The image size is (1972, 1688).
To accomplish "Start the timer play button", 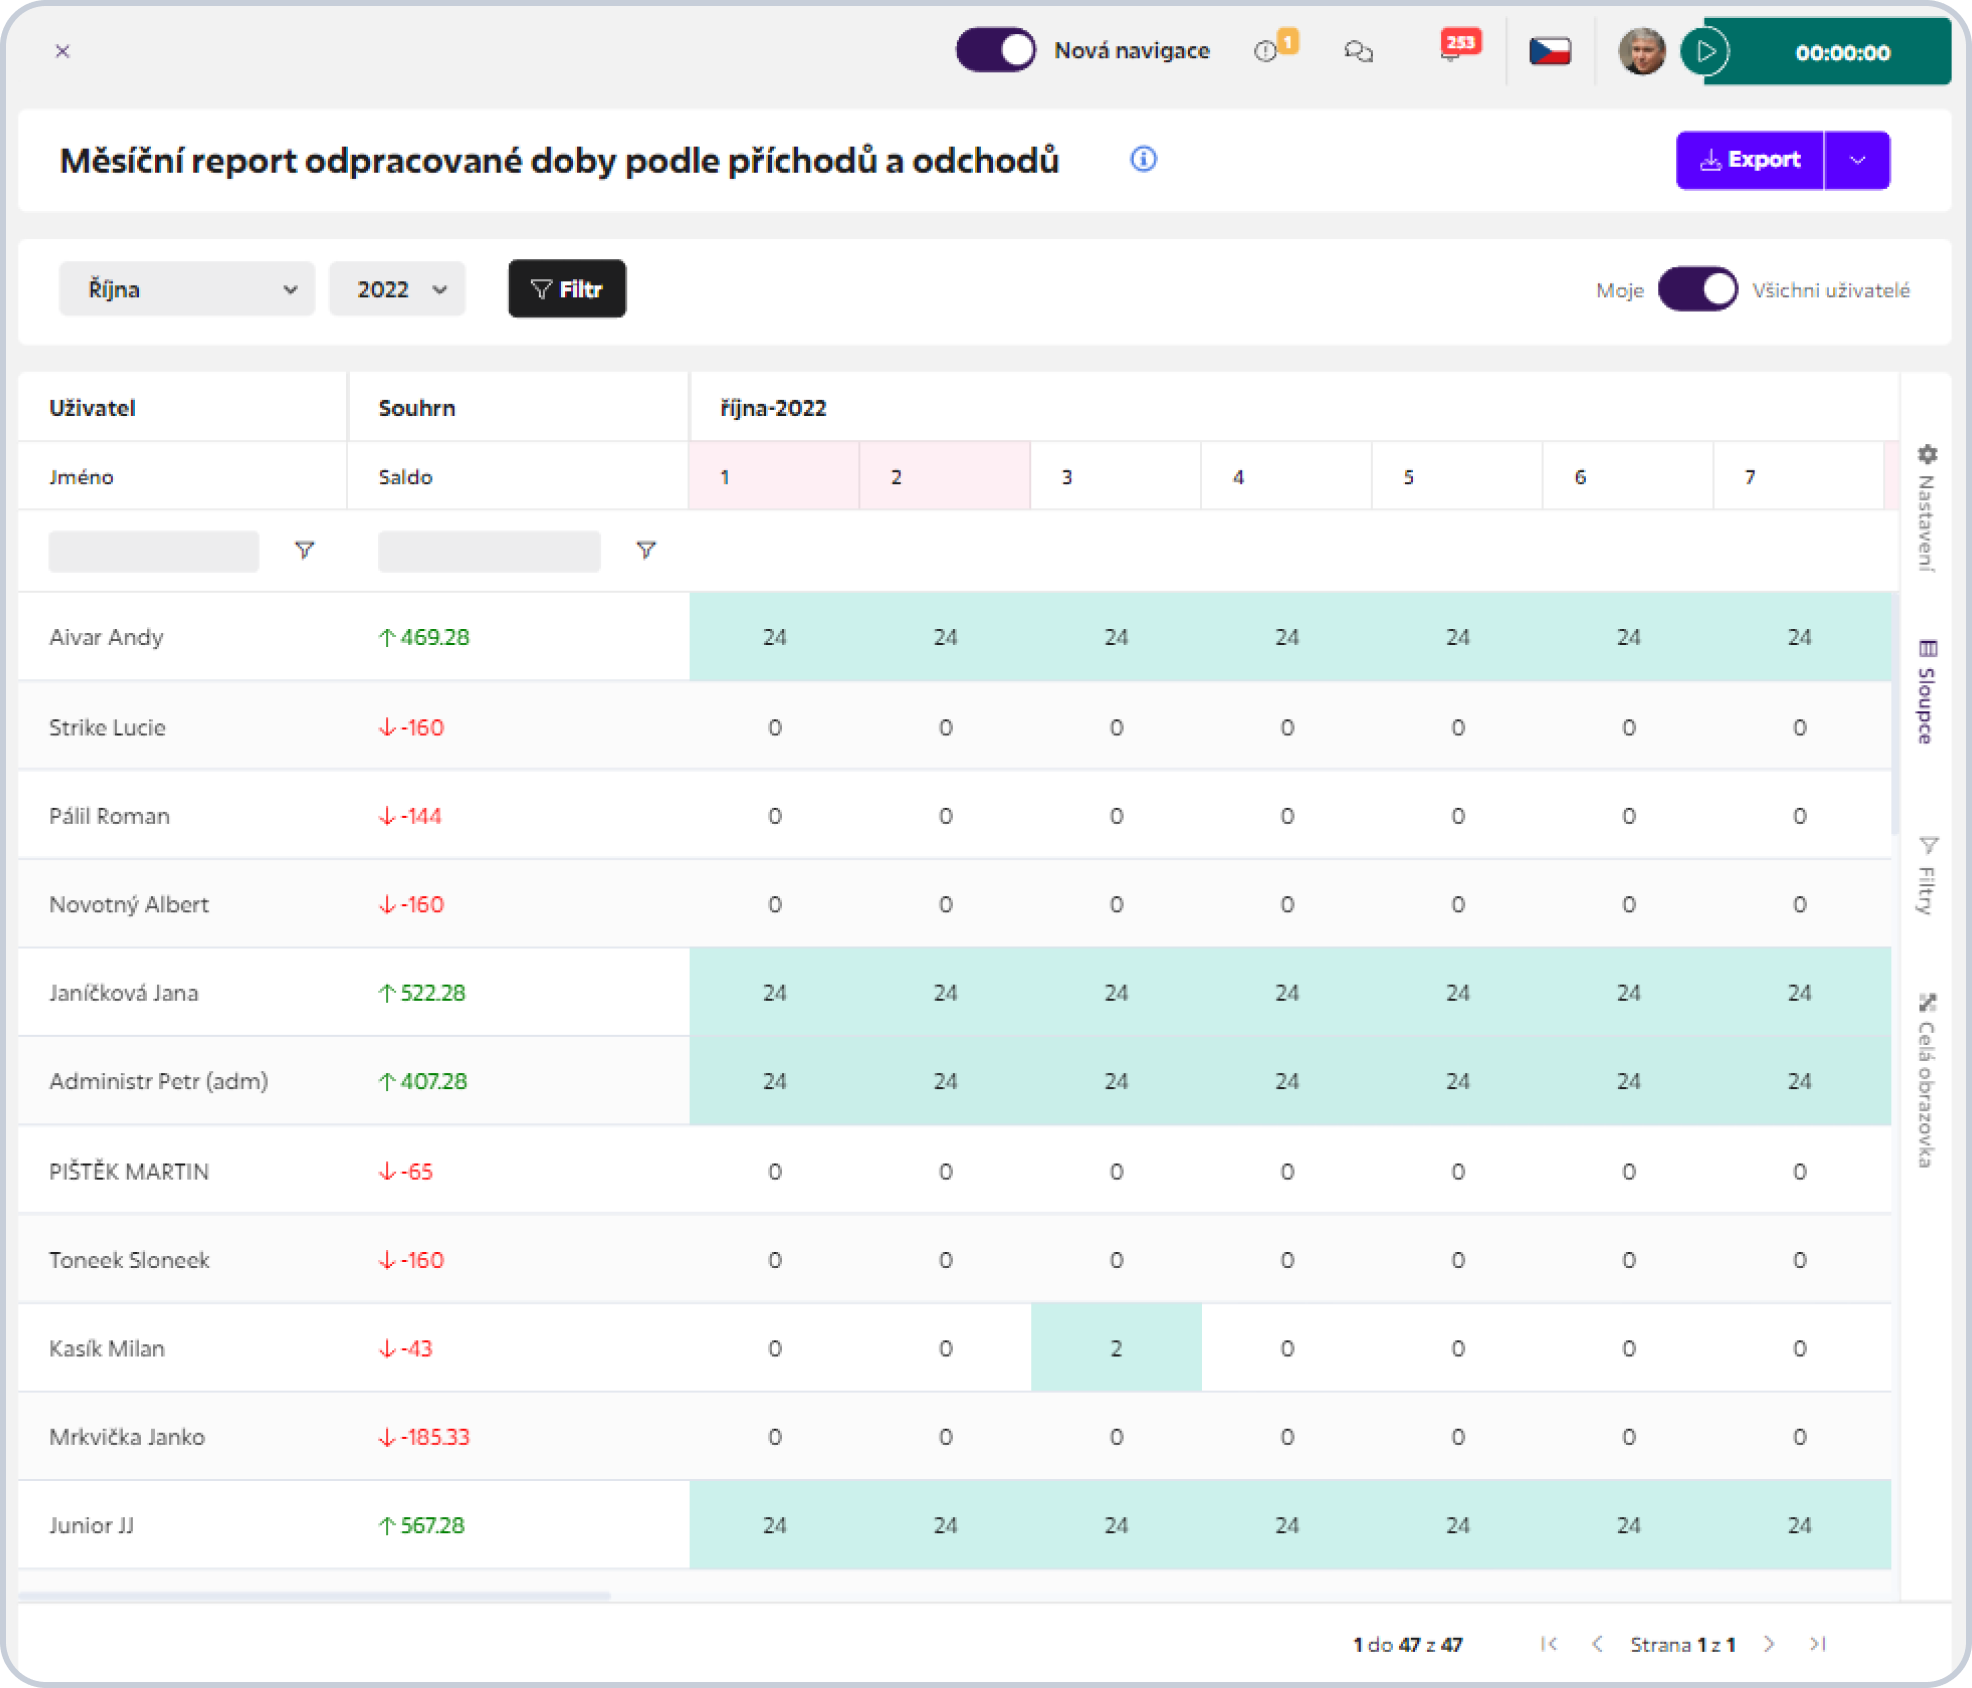I will point(1706,52).
